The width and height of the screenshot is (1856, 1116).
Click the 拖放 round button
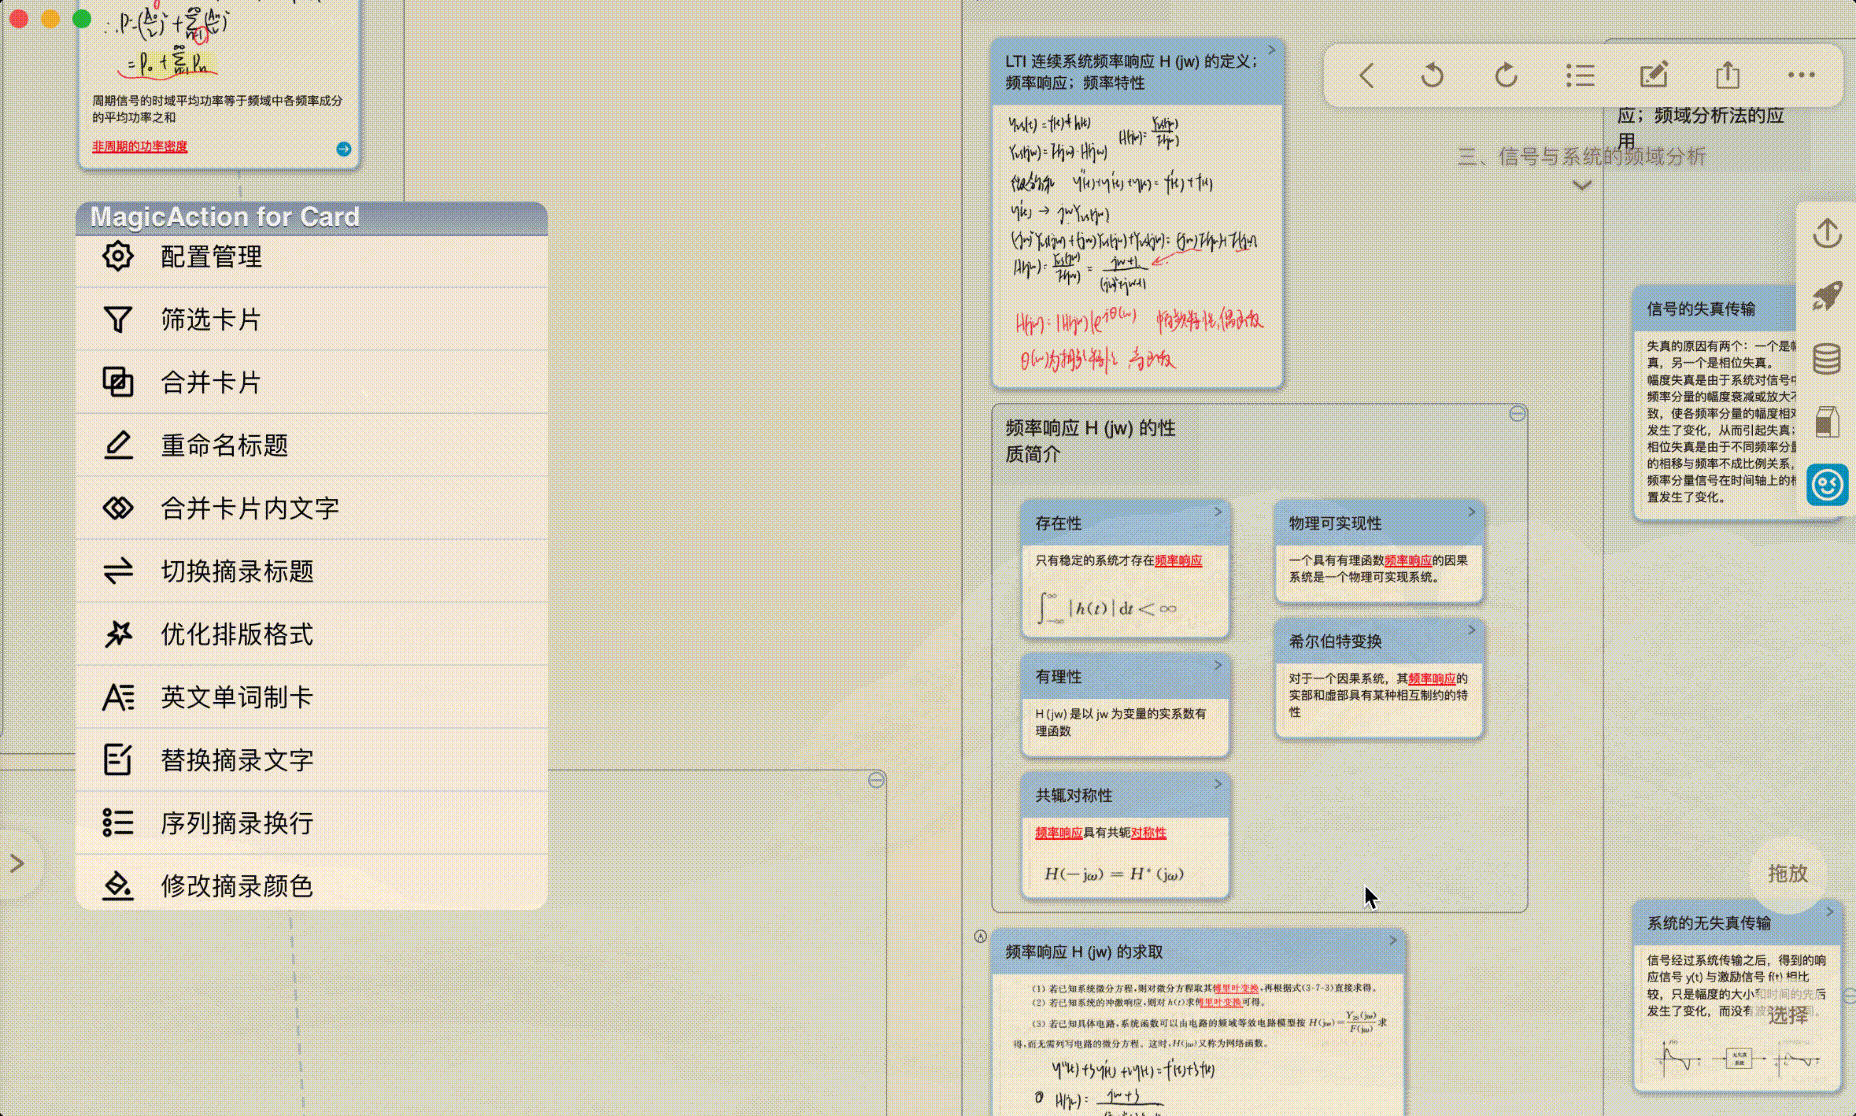1787,873
